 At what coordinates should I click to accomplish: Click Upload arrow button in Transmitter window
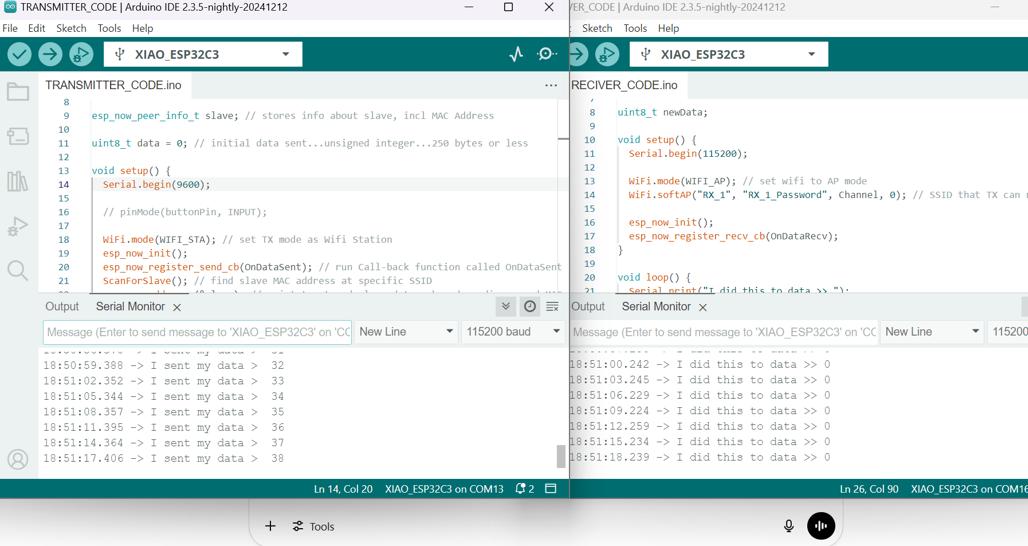[x=50, y=54]
